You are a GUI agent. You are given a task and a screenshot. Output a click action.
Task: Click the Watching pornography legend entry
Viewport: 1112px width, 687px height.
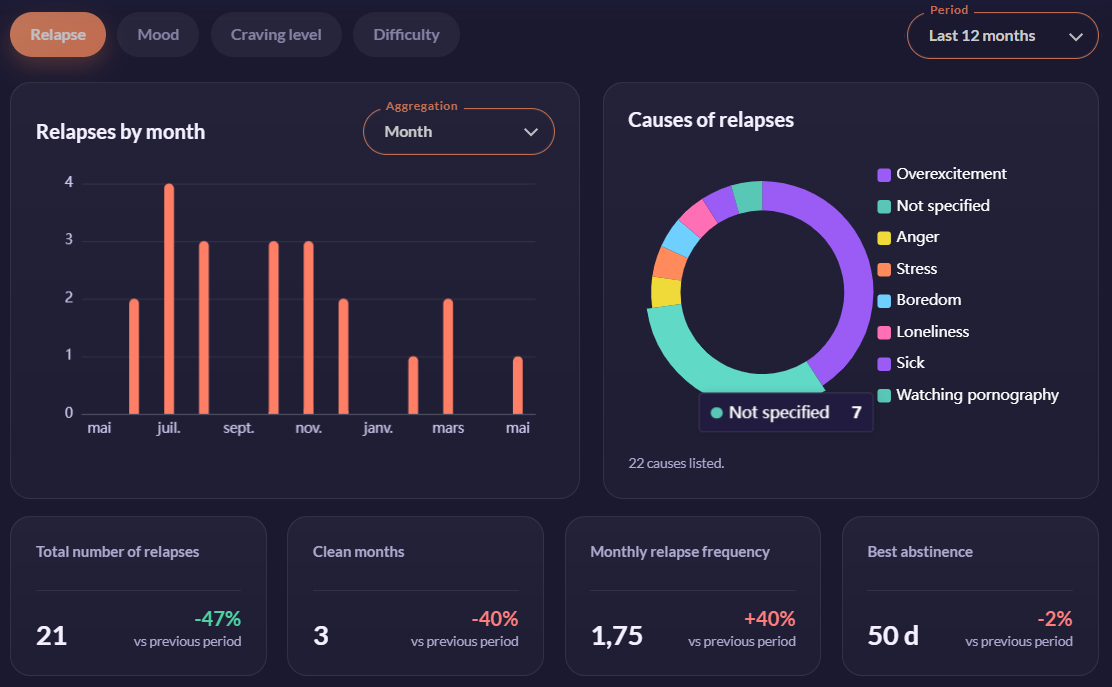point(968,395)
